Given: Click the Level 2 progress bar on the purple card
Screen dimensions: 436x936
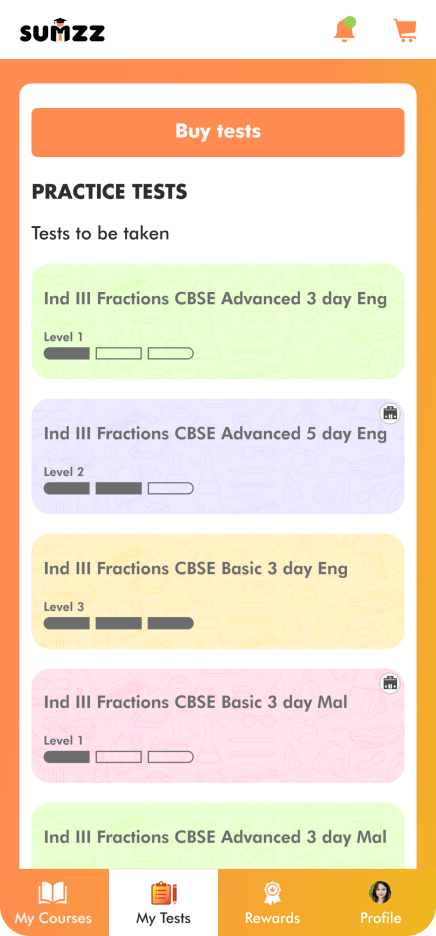Looking at the screenshot, I should 119,488.
